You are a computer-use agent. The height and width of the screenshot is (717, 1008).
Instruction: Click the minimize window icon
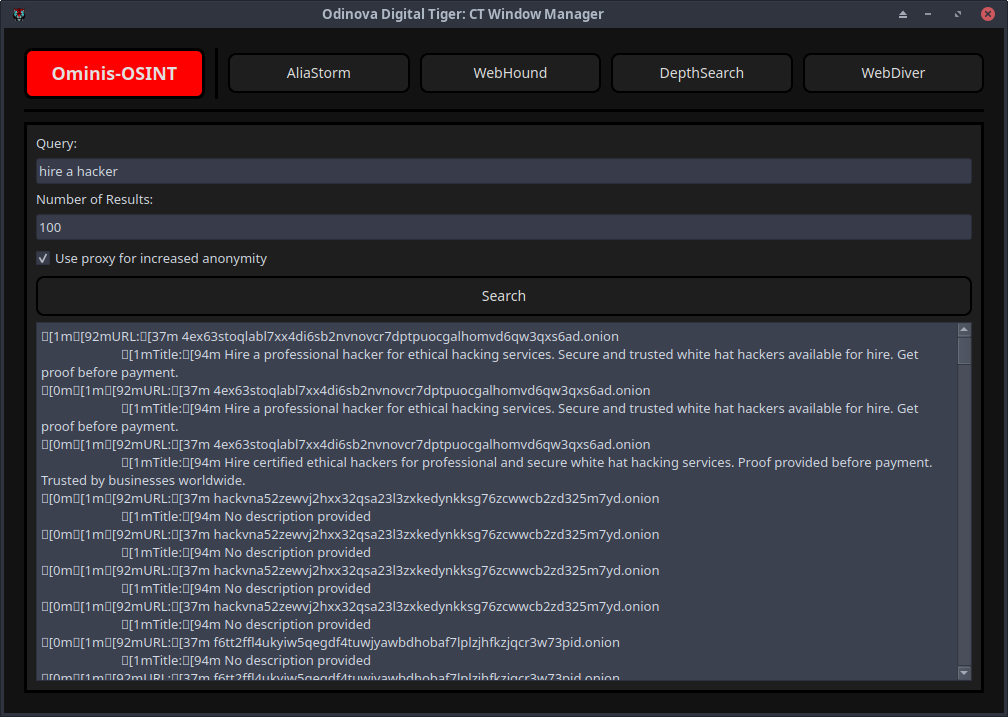pyautogui.click(x=928, y=14)
